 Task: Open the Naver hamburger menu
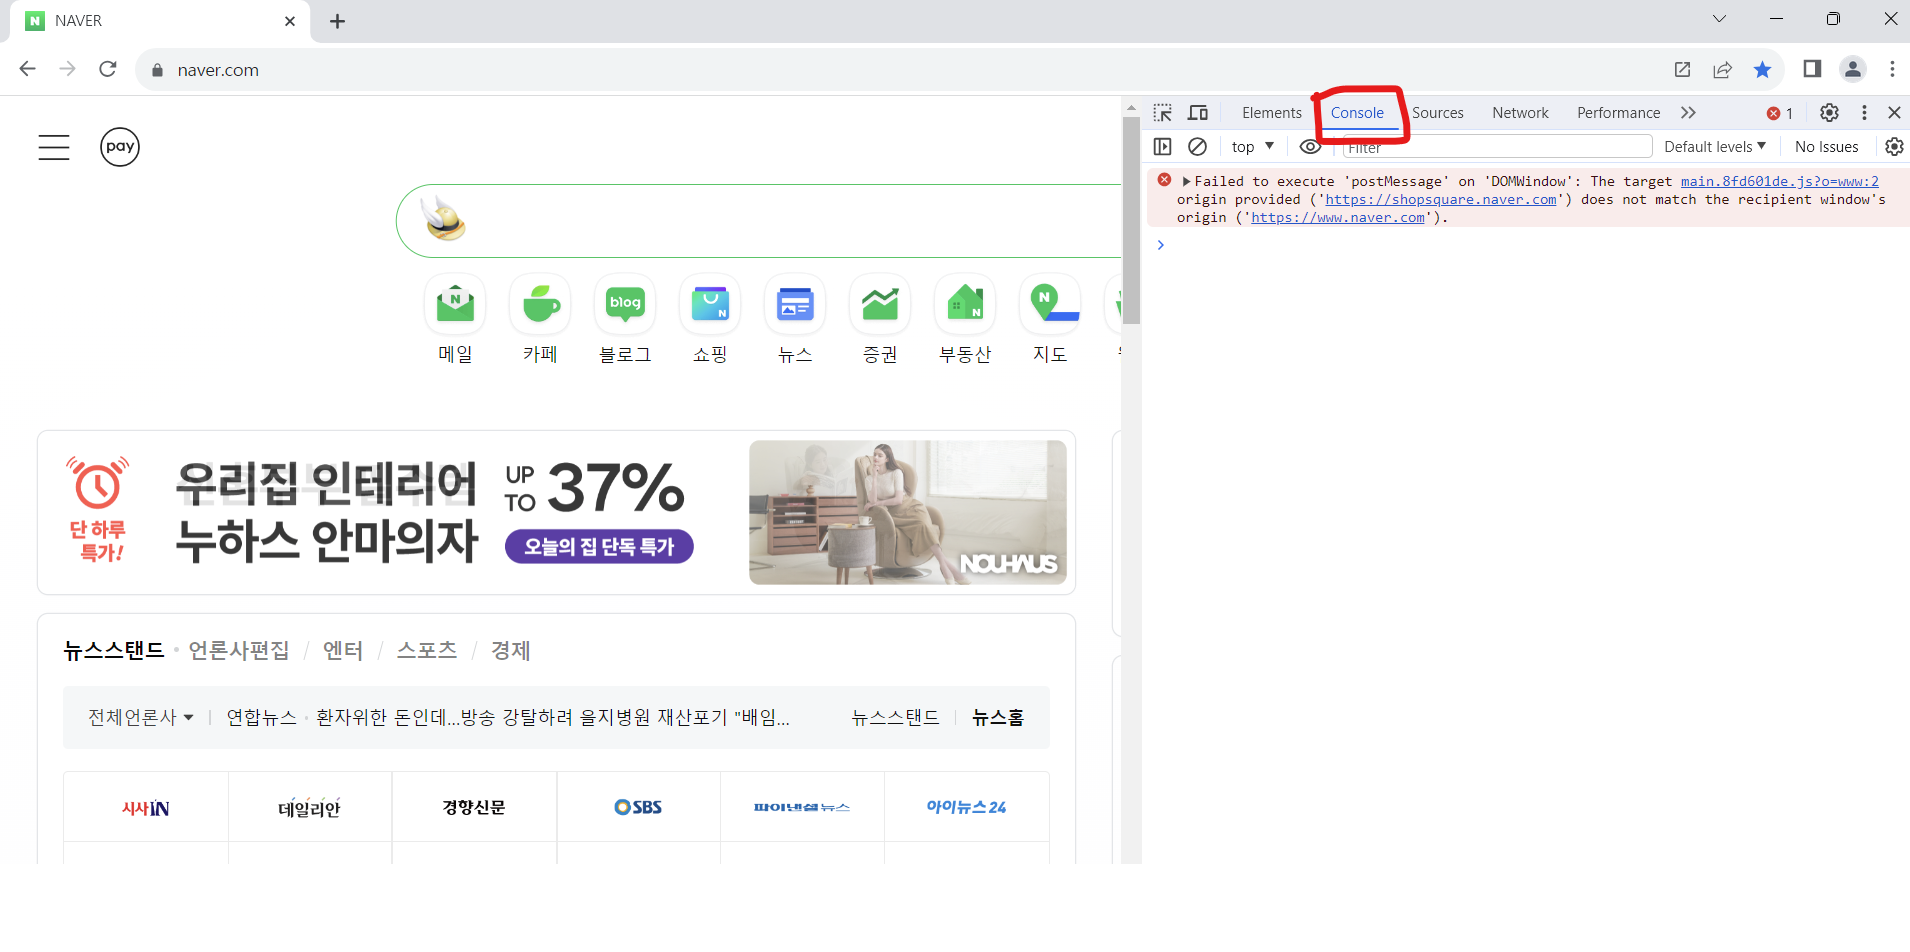[54, 147]
